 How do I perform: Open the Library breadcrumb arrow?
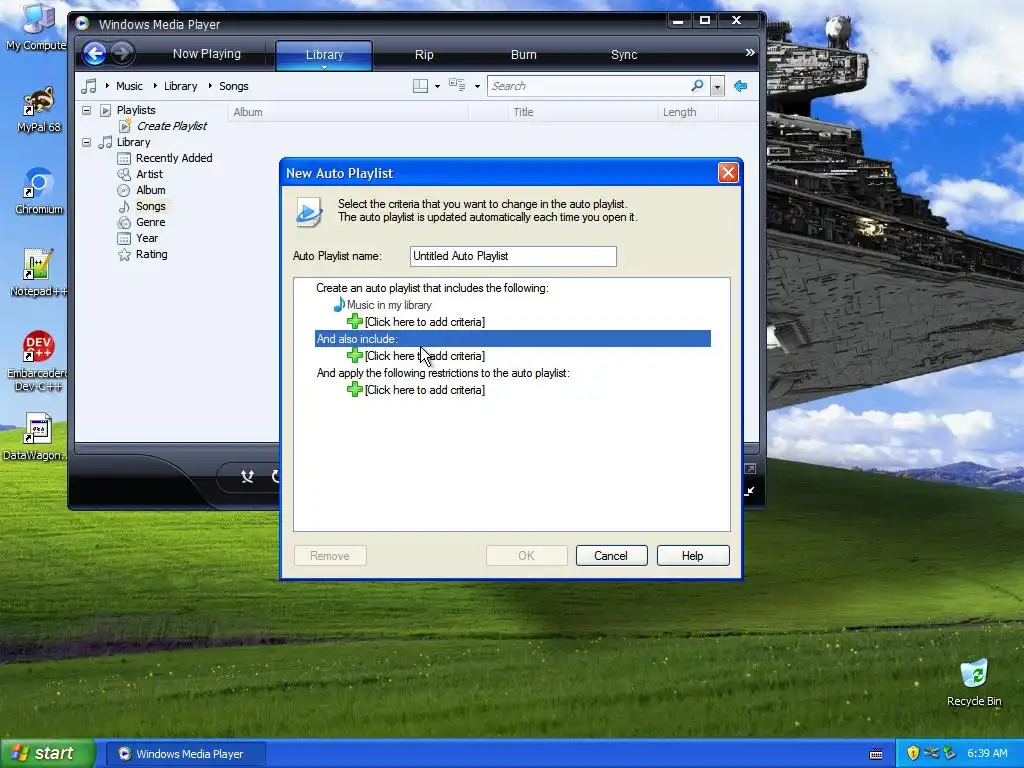click(x=155, y=86)
